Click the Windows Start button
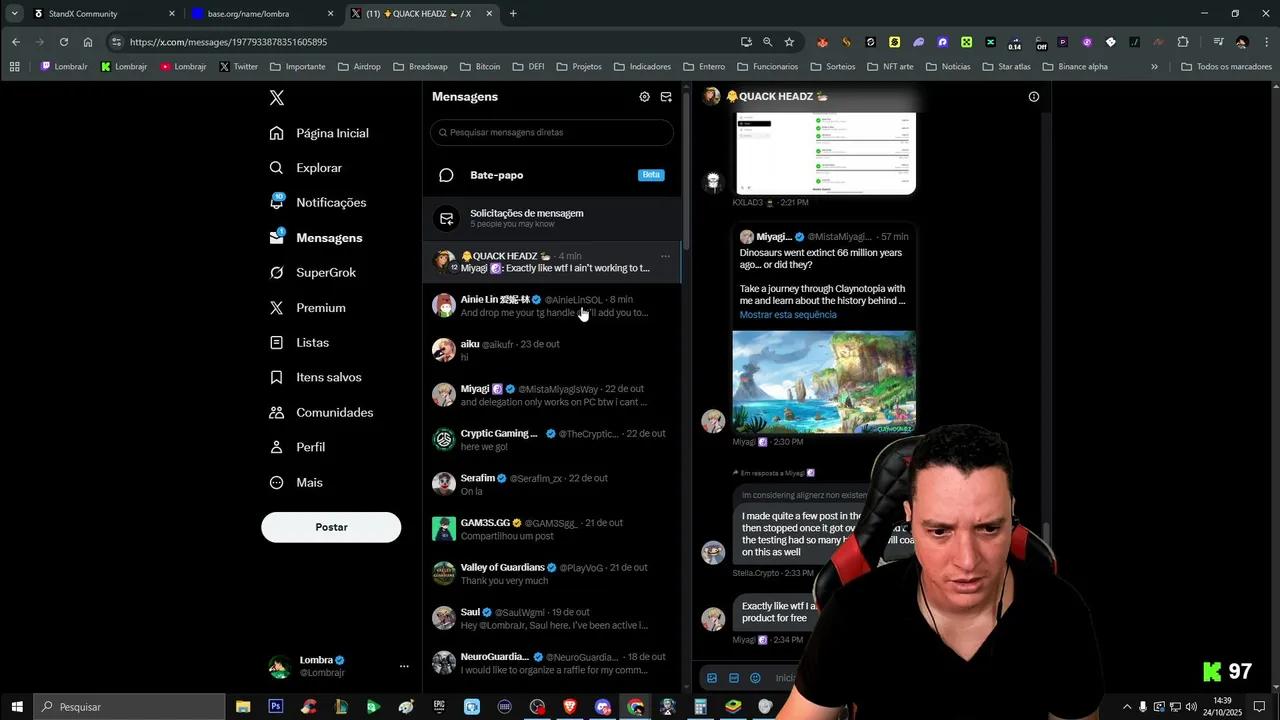This screenshot has width=1280, height=720. click(x=17, y=707)
